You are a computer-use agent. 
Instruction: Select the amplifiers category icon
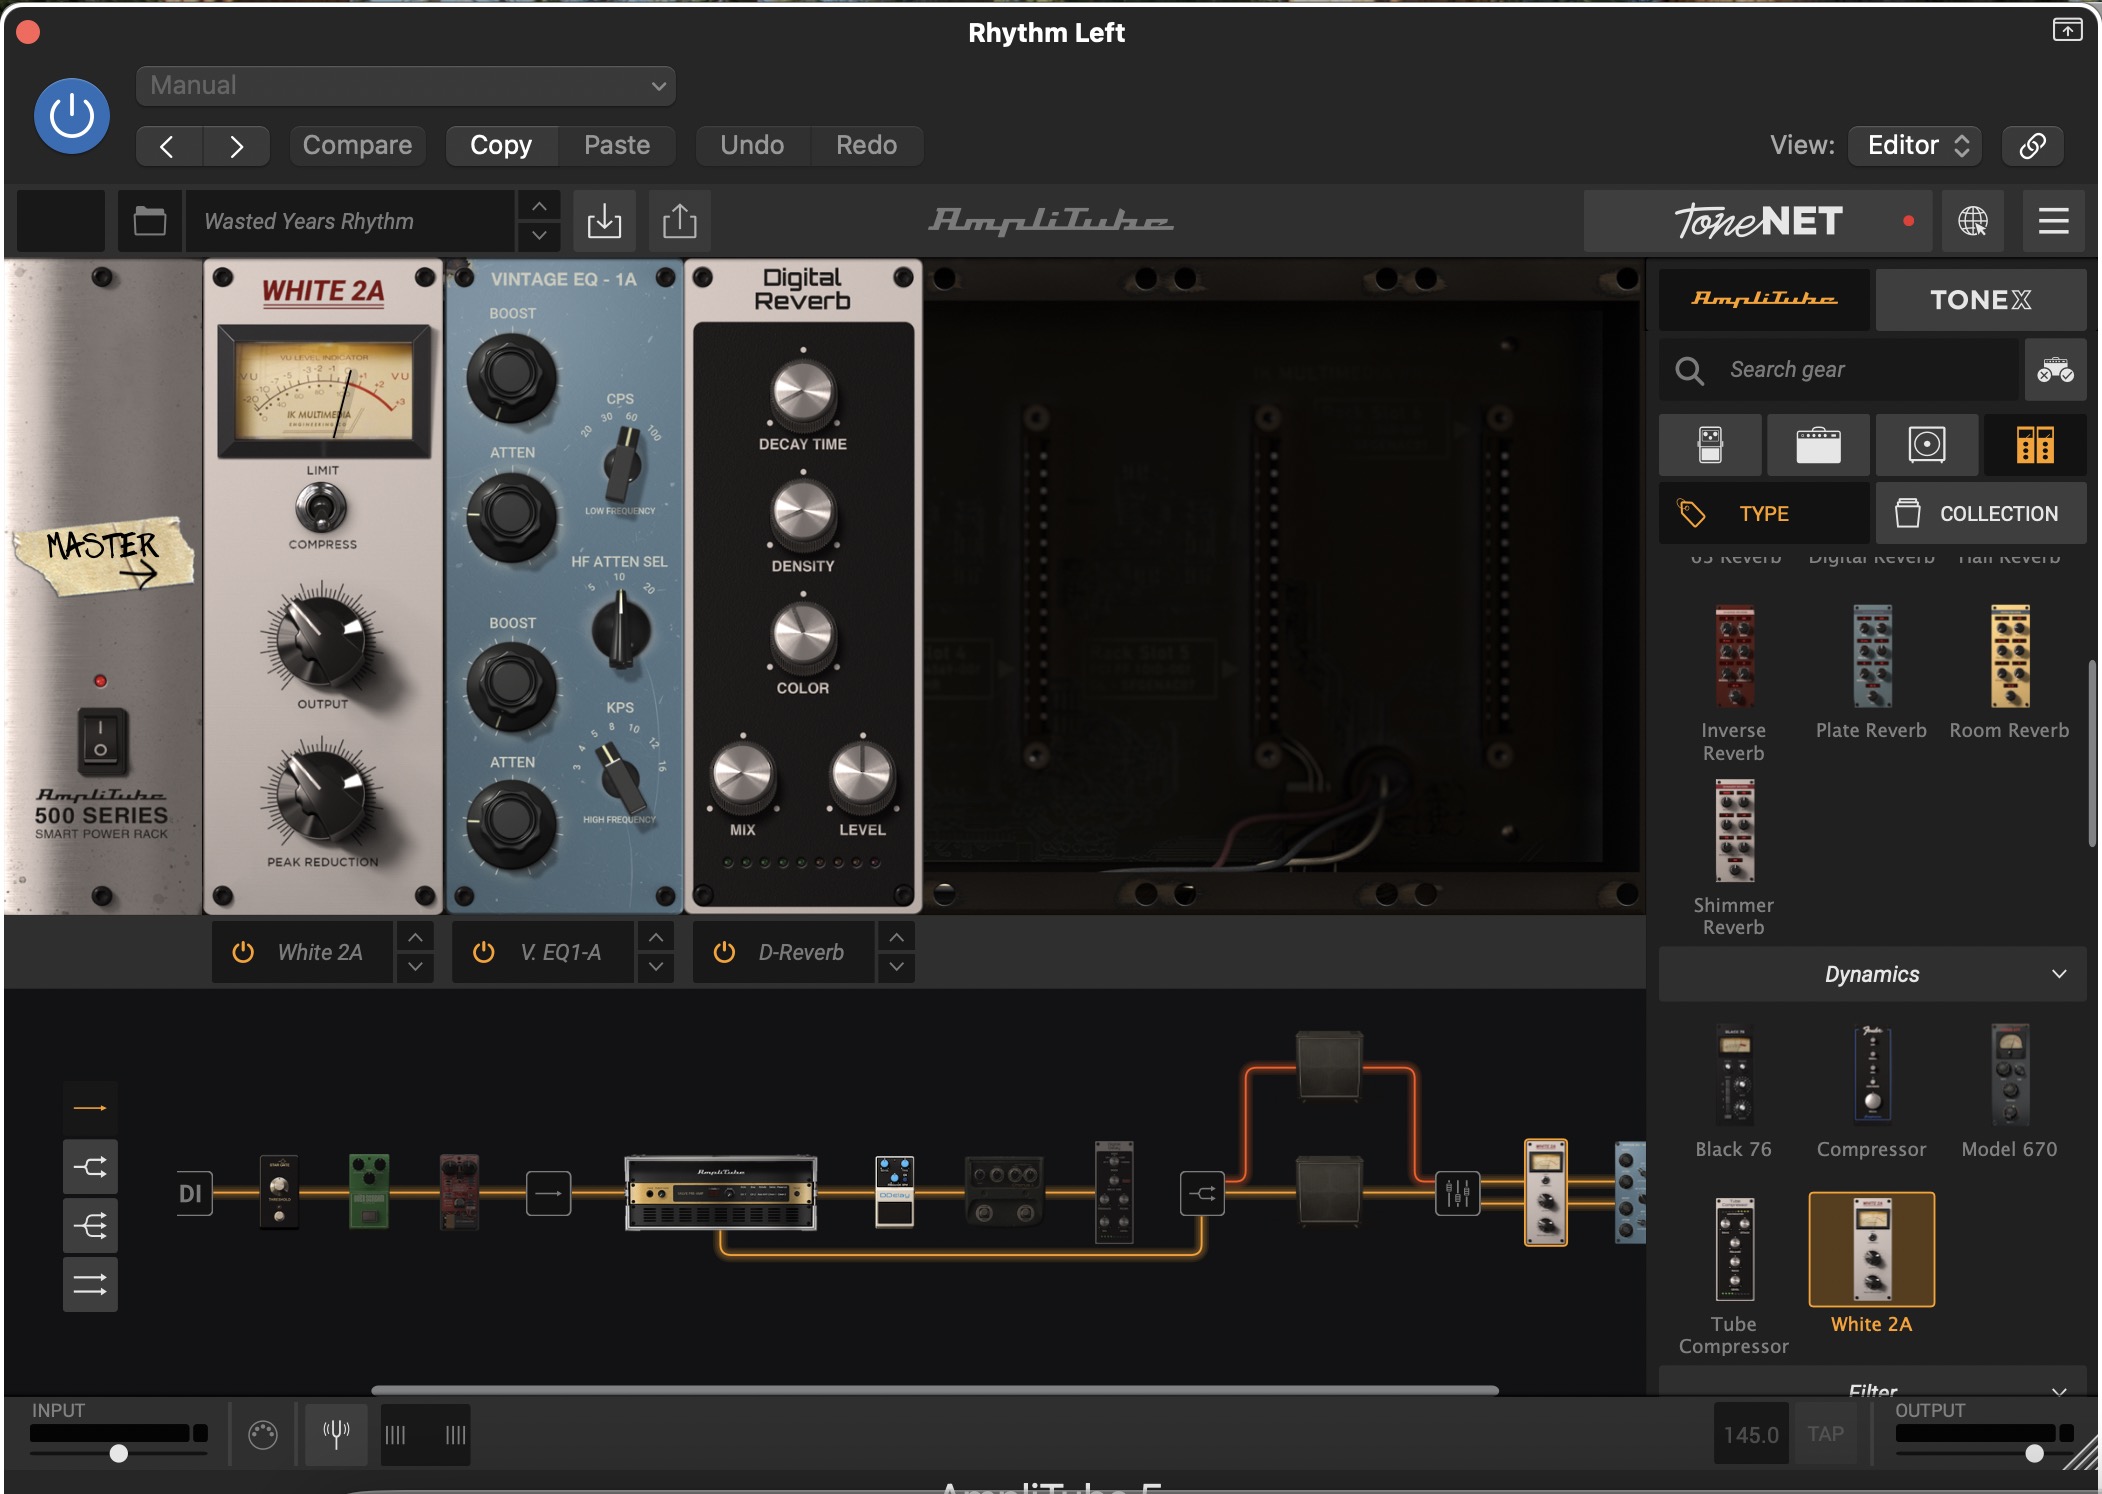1818,445
